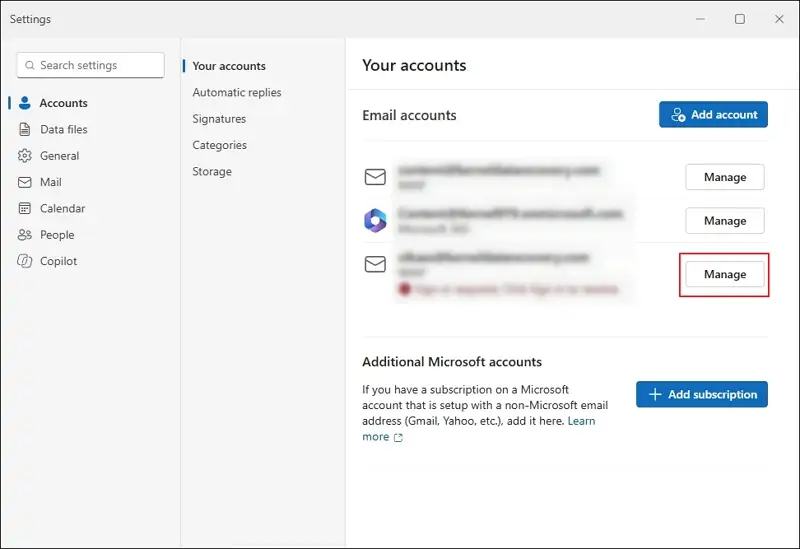Image resolution: width=800 pixels, height=549 pixels.
Task: Maximize the Settings window
Action: point(740,19)
